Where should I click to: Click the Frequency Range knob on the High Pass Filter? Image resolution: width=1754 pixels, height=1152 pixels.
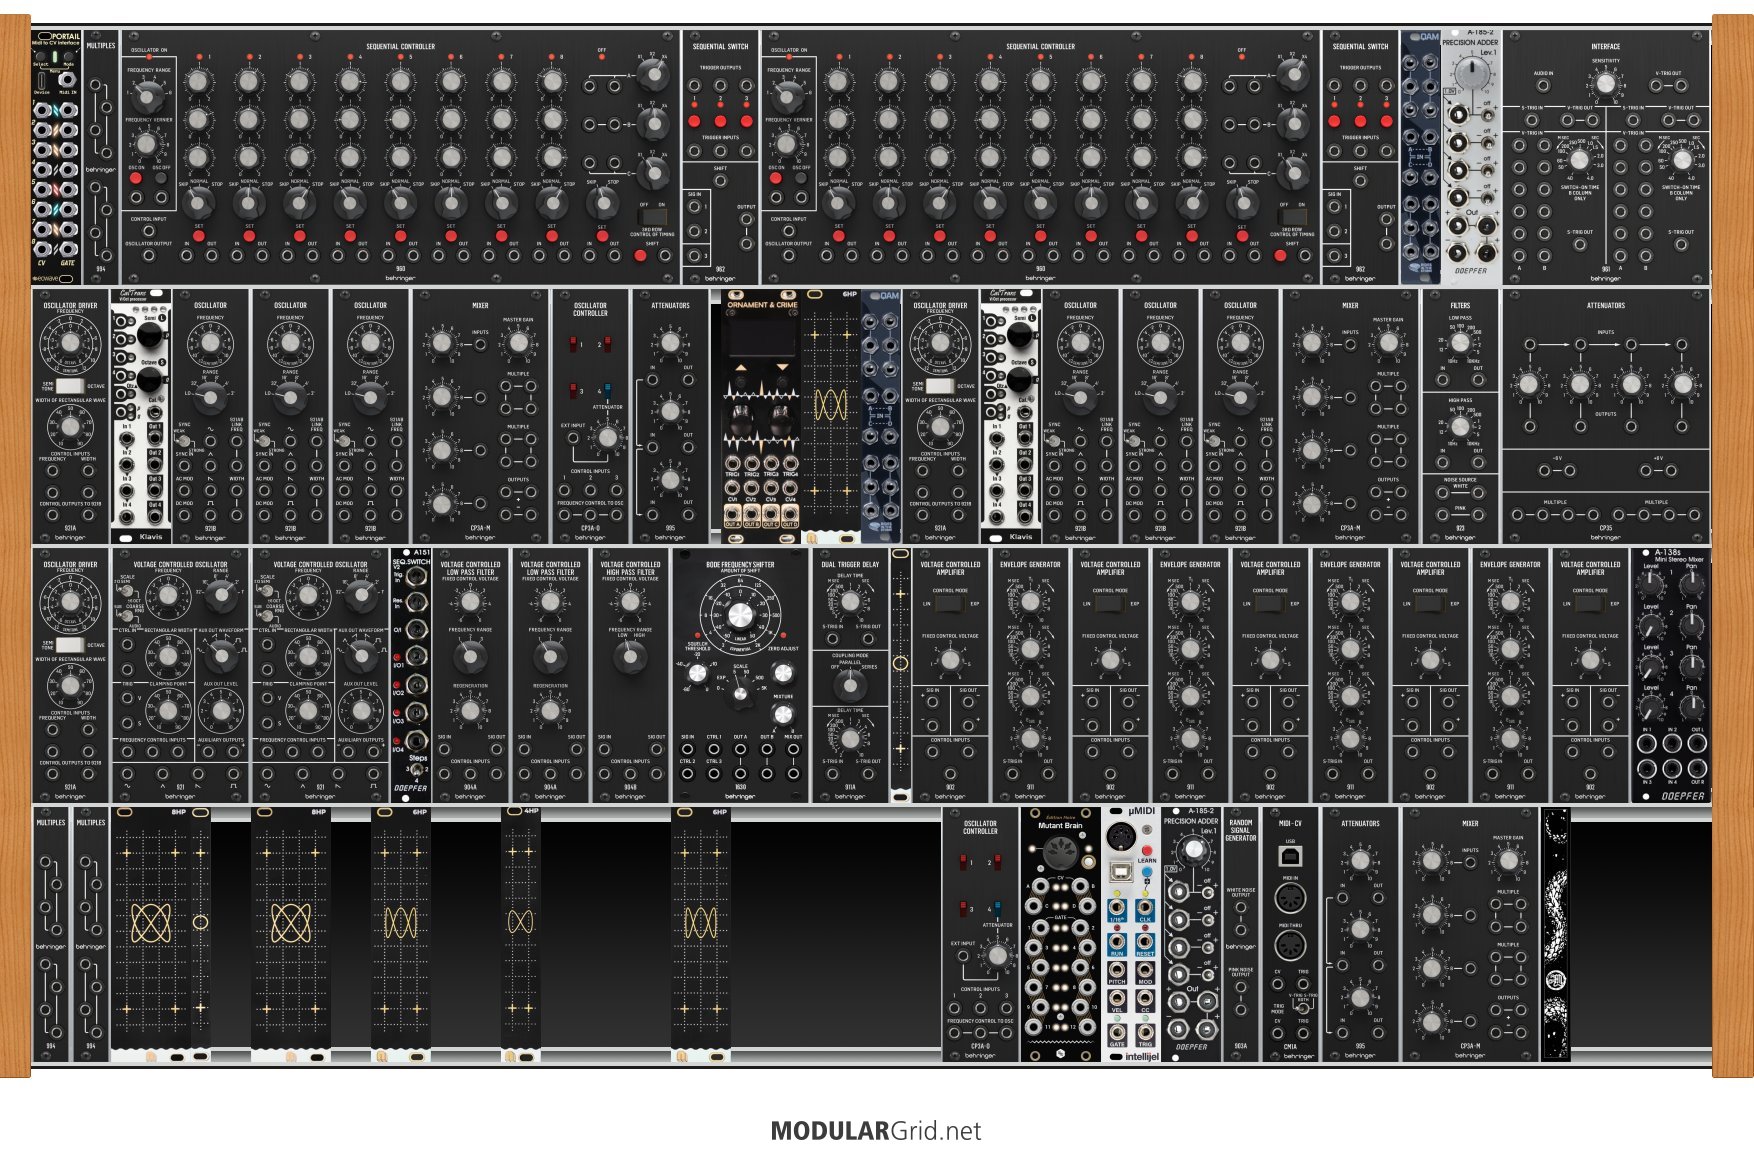click(630, 656)
